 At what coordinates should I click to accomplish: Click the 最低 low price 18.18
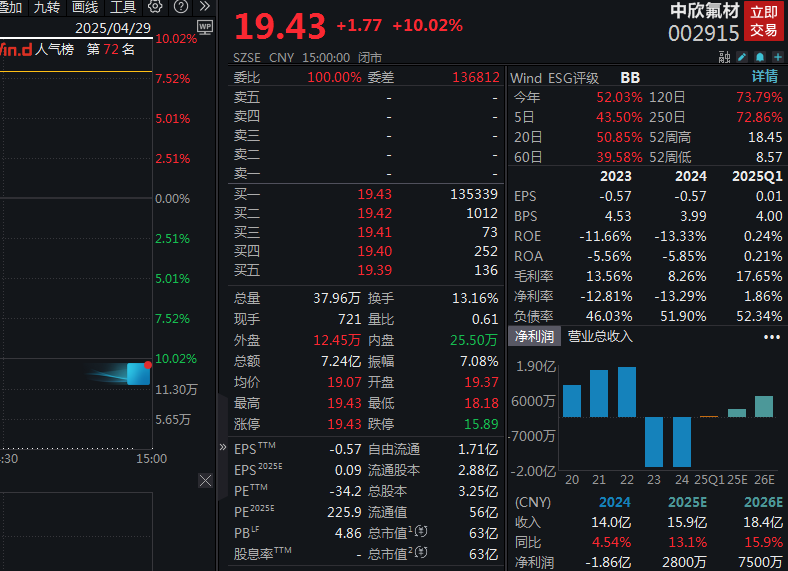pyautogui.click(x=481, y=403)
